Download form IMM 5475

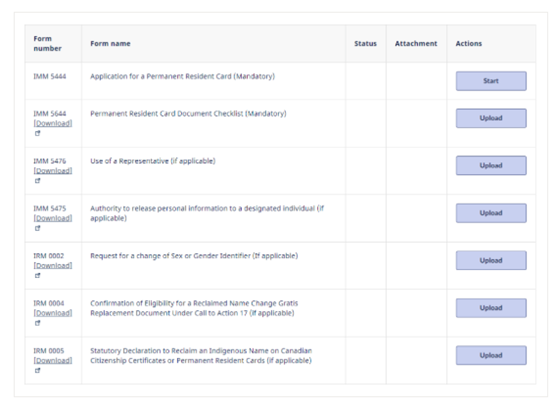pos(53,218)
